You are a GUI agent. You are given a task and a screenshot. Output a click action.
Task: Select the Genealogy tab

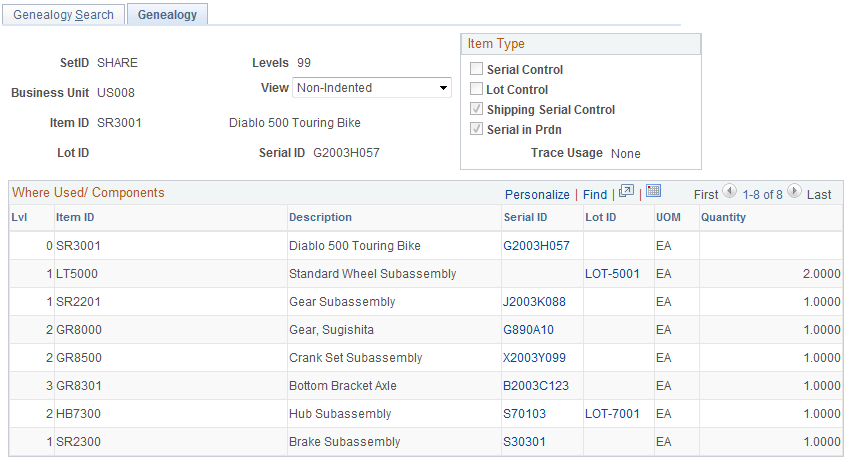click(x=167, y=15)
